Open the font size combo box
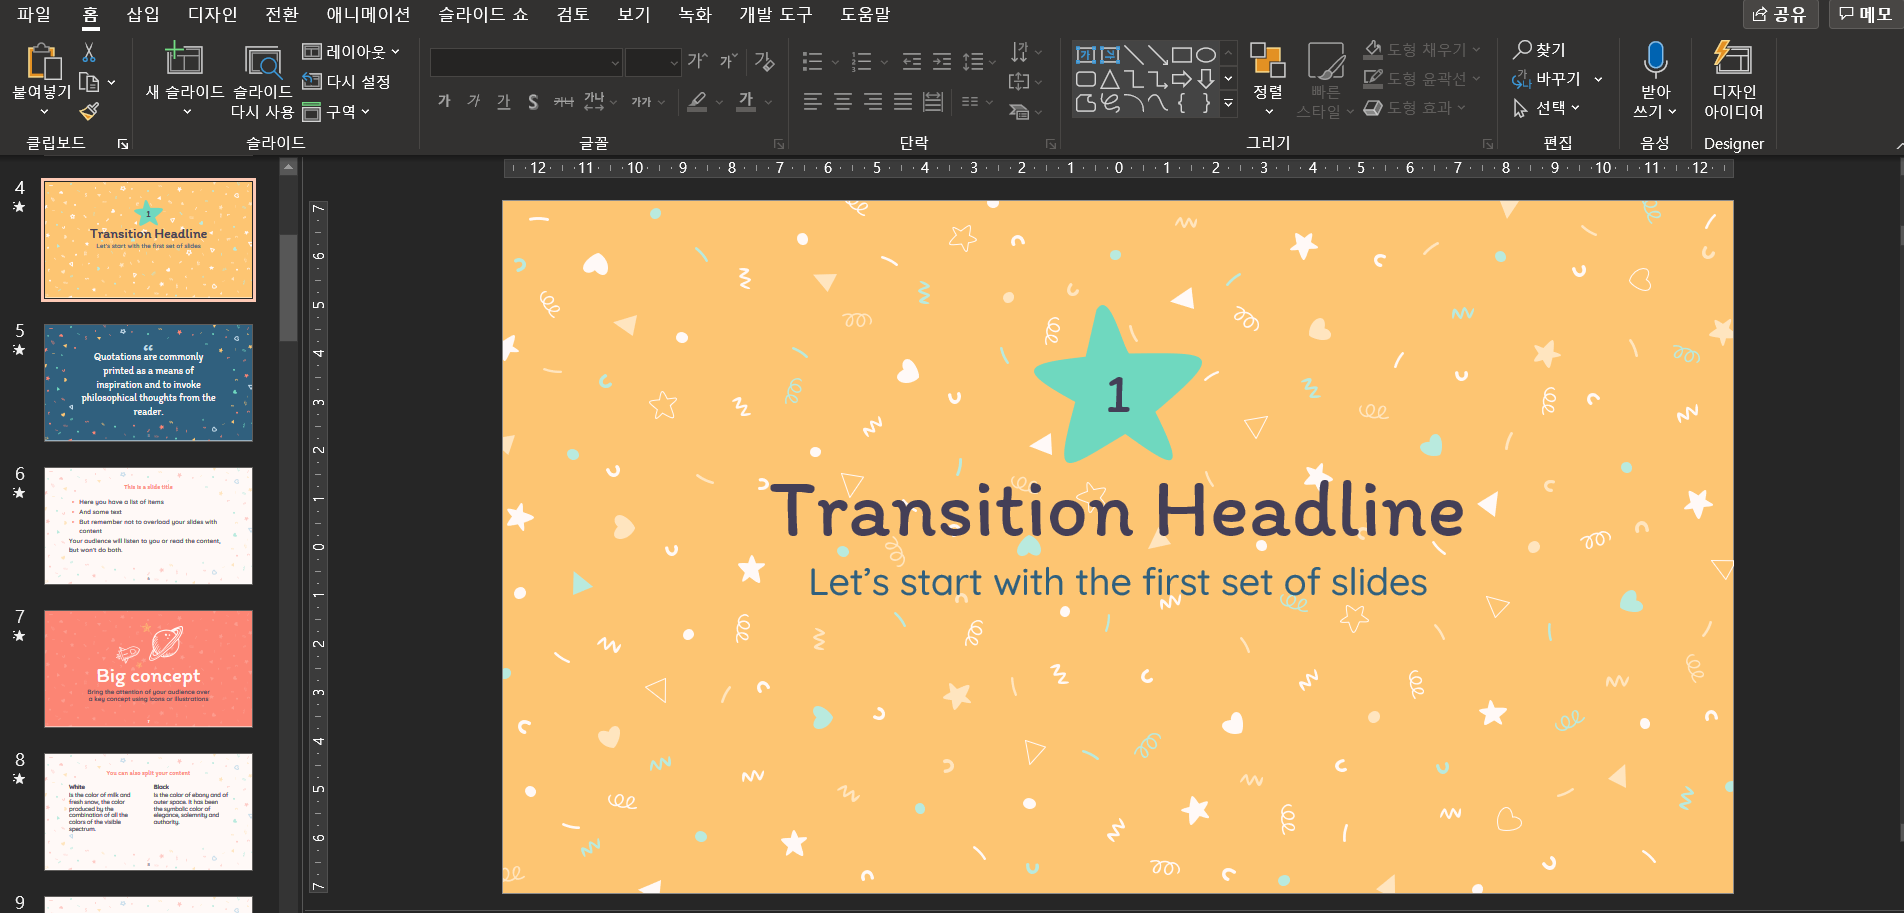 pyautogui.click(x=654, y=62)
